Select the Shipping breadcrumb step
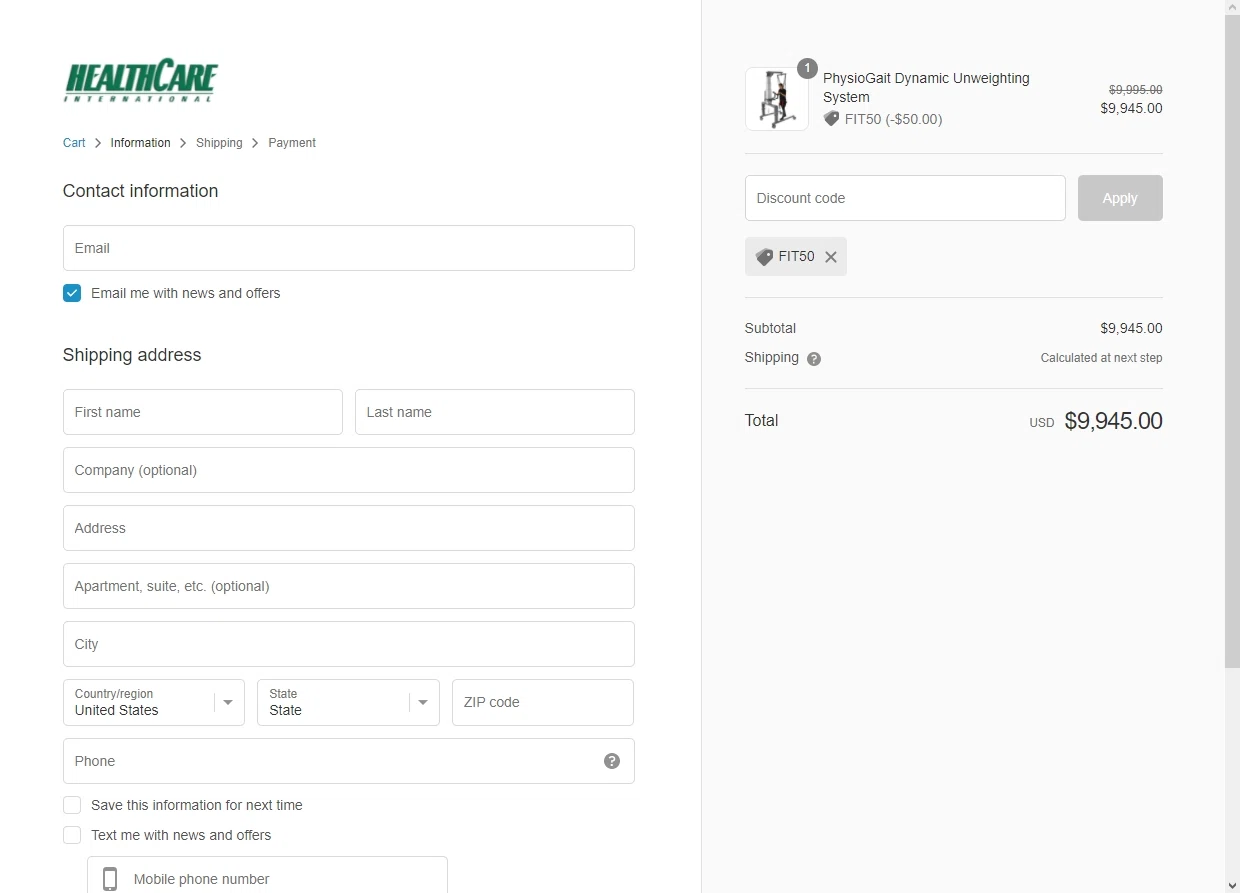1240x893 pixels. coord(219,143)
